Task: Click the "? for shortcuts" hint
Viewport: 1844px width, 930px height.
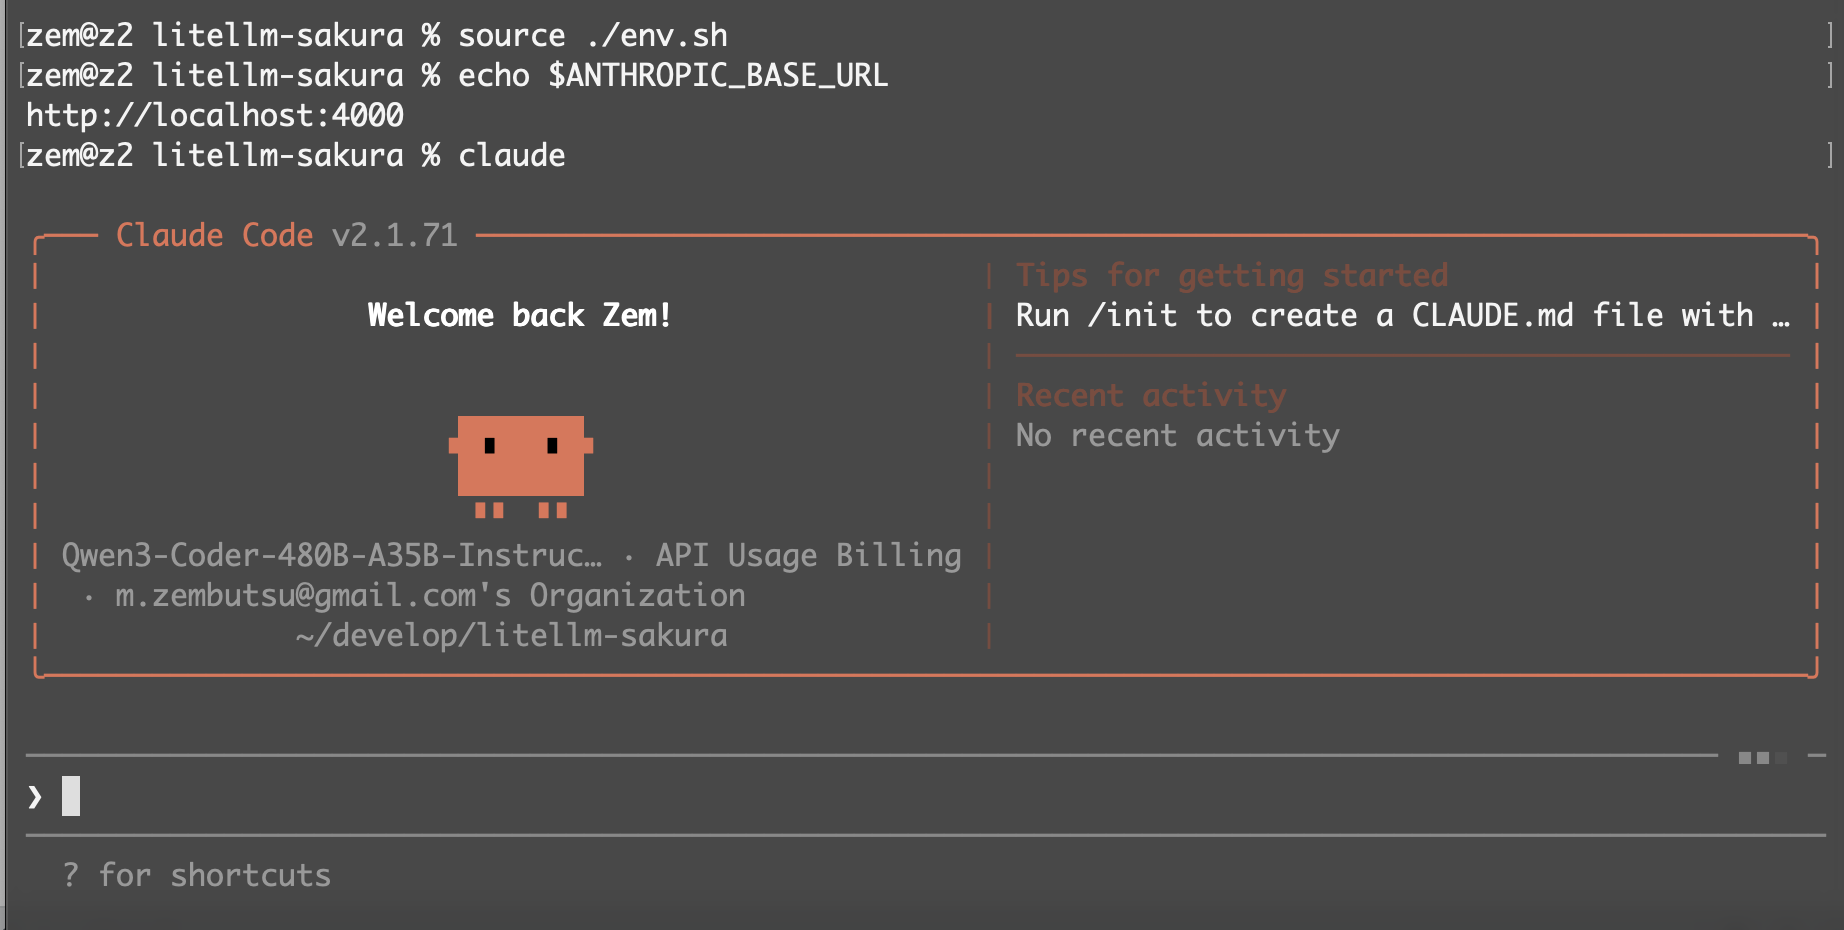Action: (196, 875)
